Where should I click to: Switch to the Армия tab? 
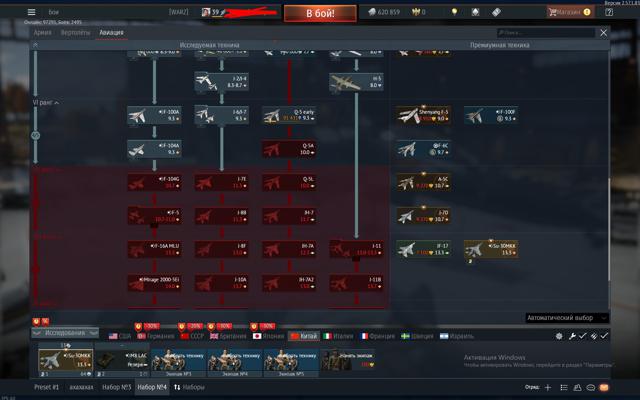(42, 33)
